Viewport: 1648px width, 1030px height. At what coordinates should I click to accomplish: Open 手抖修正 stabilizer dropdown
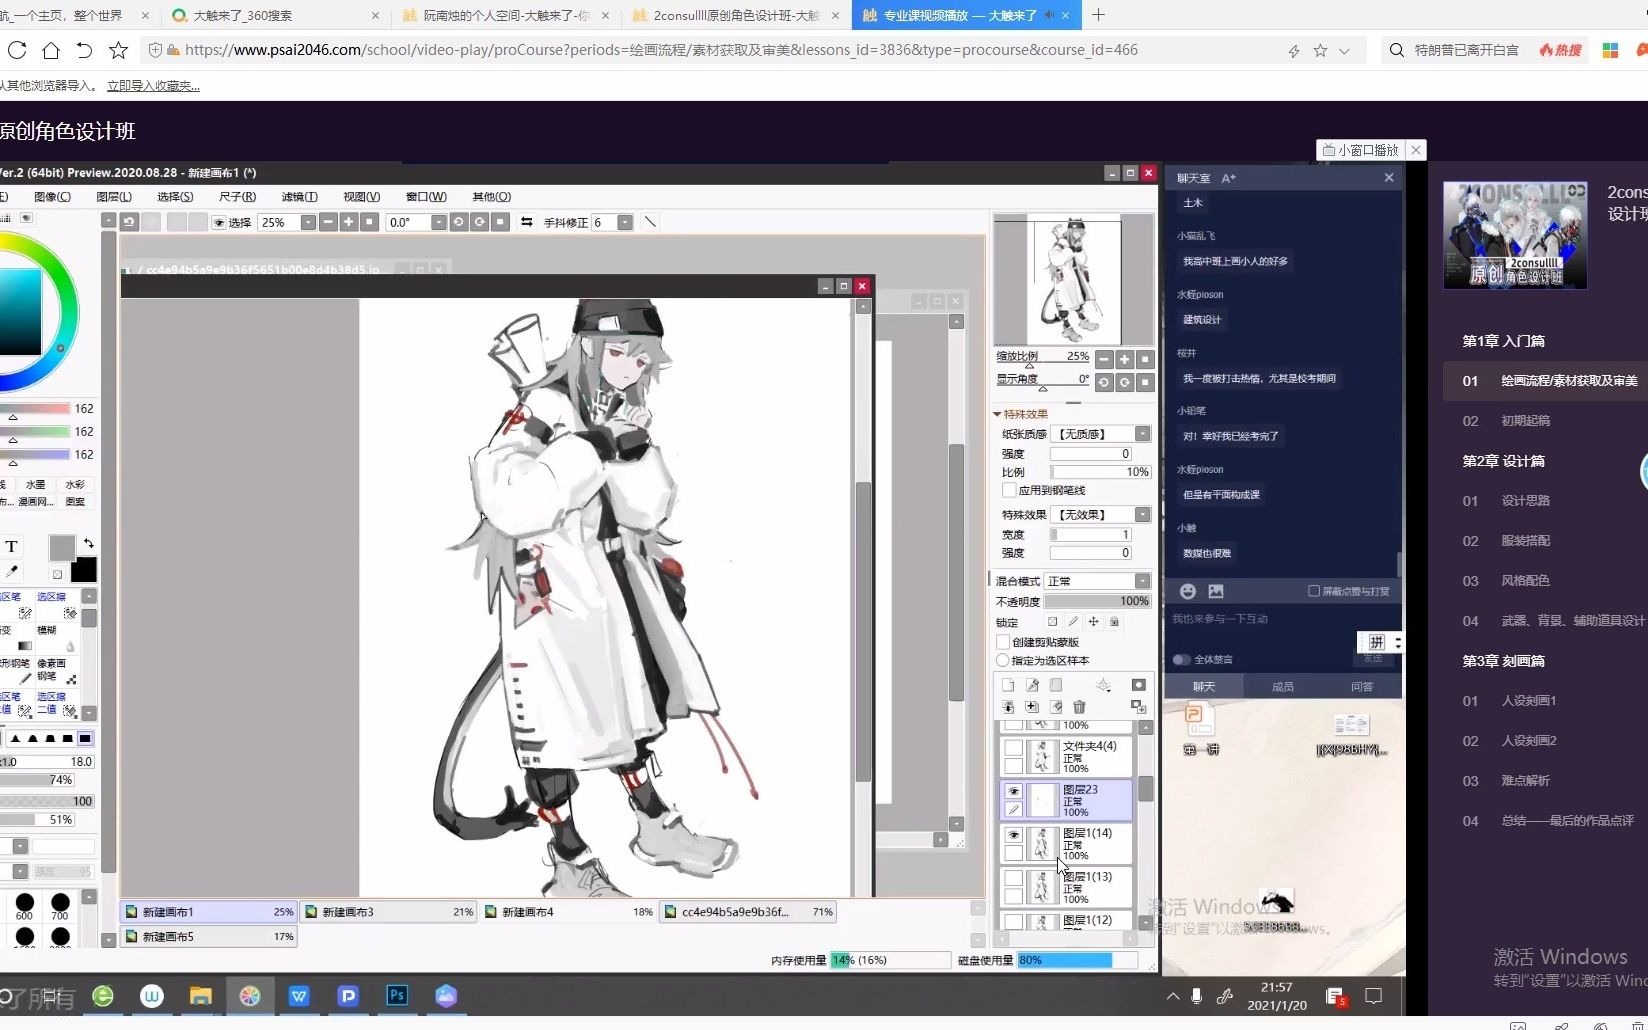tap(625, 222)
